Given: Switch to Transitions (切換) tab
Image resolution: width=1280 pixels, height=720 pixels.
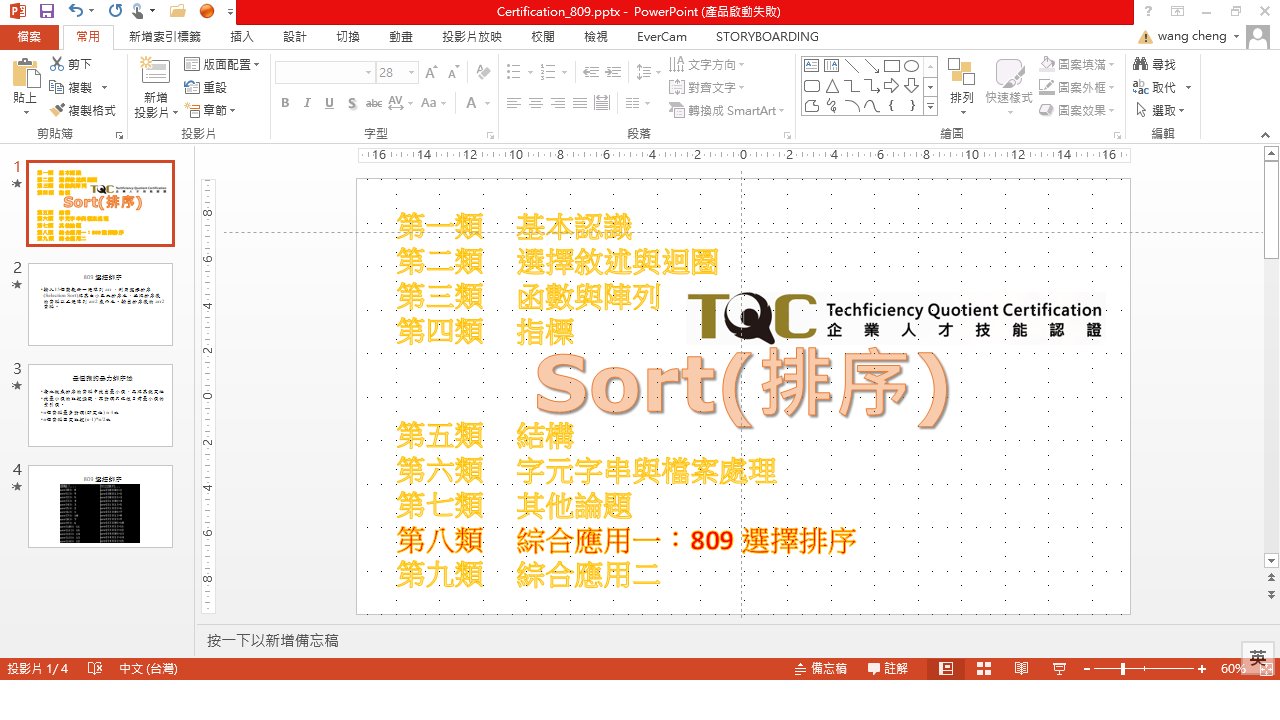Looking at the screenshot, I should tap(348, 36).
